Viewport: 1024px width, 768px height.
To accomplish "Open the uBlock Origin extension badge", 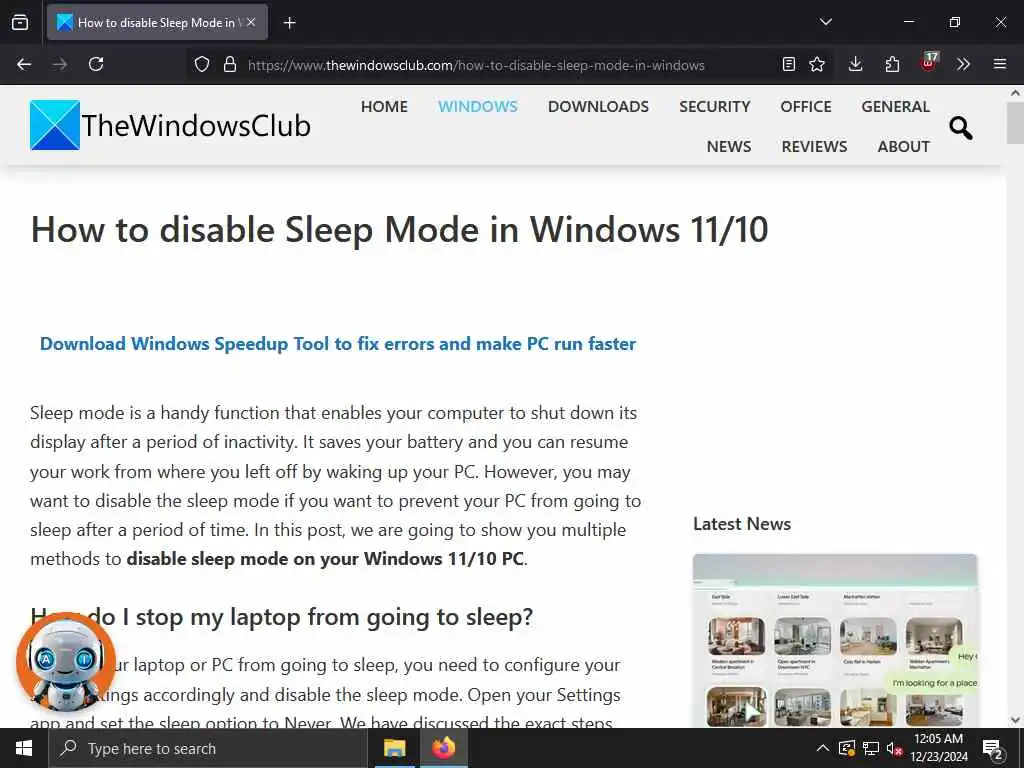I will pos(929,63).
